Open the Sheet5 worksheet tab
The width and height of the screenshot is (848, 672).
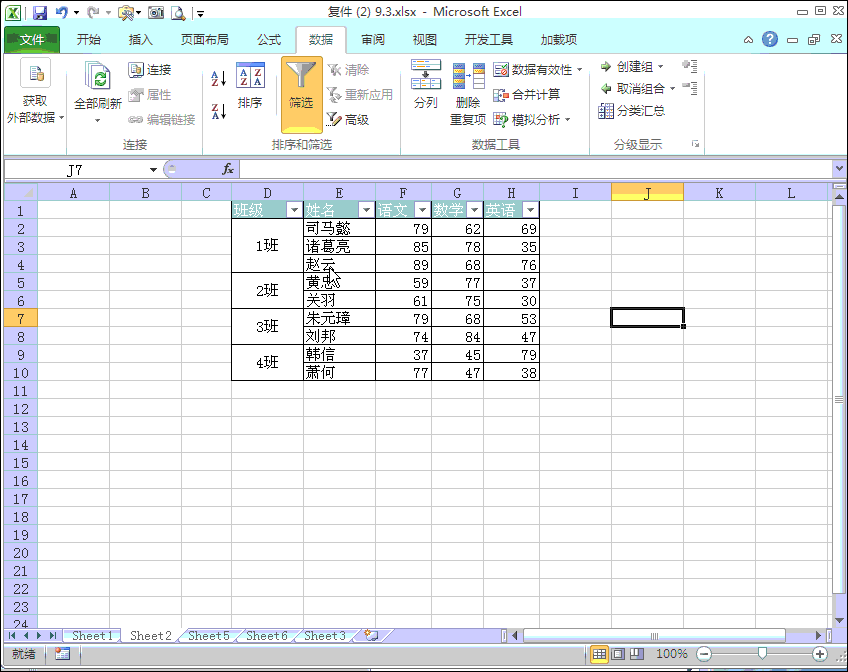[x=209, y=636]
